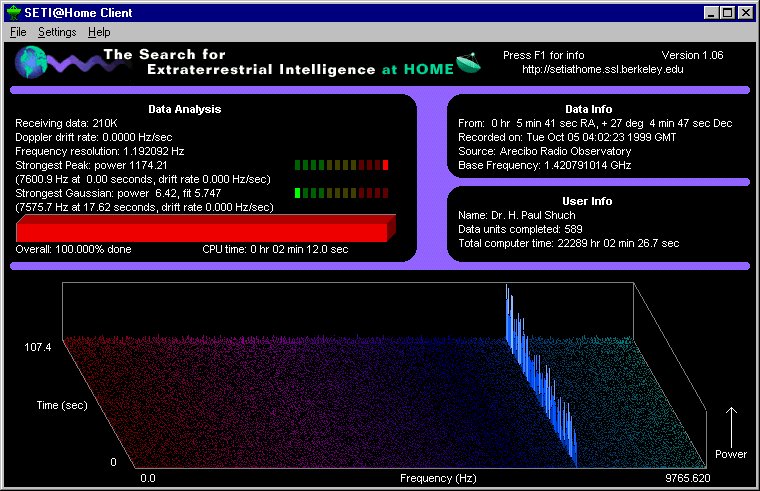Click 'Version 1.06' text

click(692, 55)
